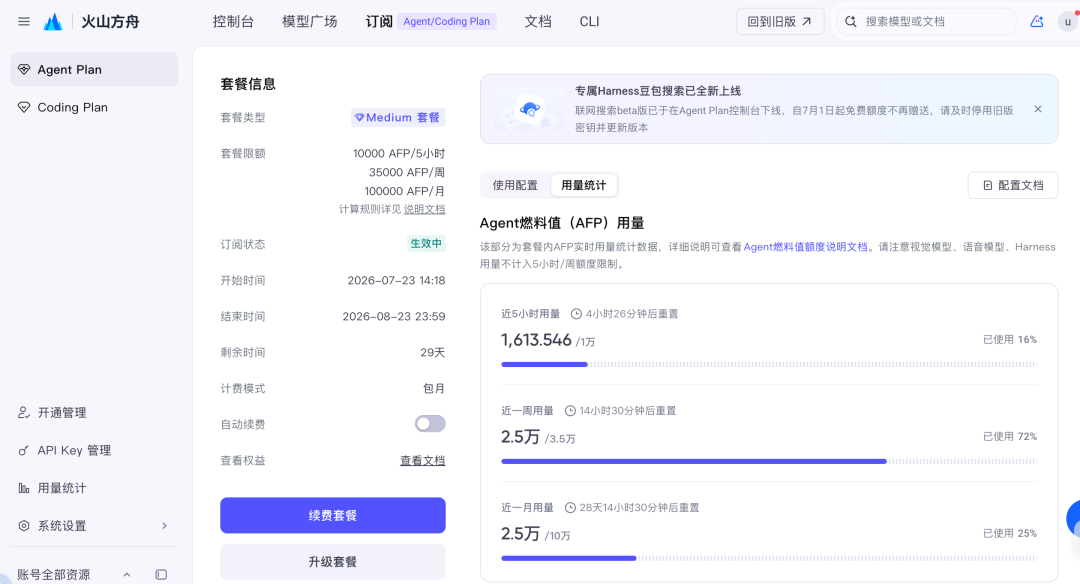The width and height of the screenshot is (1080, 584).
Task: Click the blue floating button at right edge
Action: point(1073,518)
